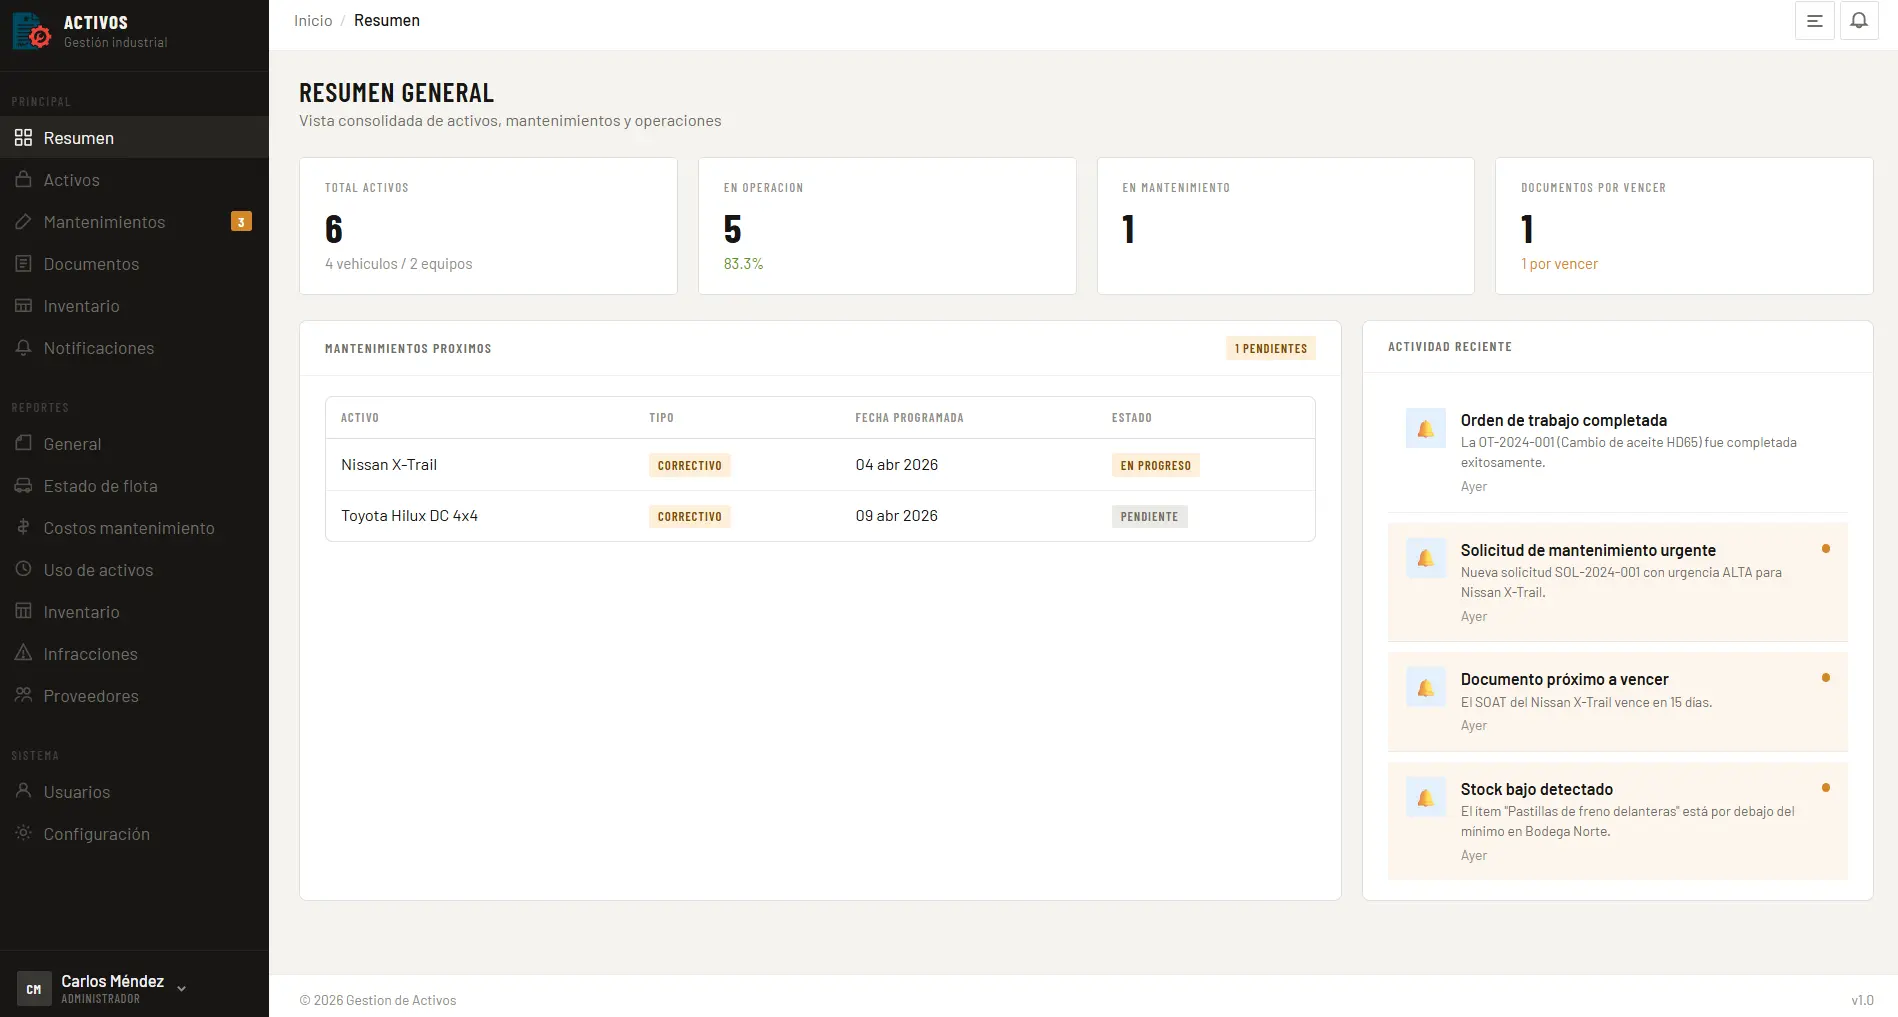The height and width of the screenshot is (1017, 1898).
Task: Open the notifications bell at top right
Action: [1859, 20]
